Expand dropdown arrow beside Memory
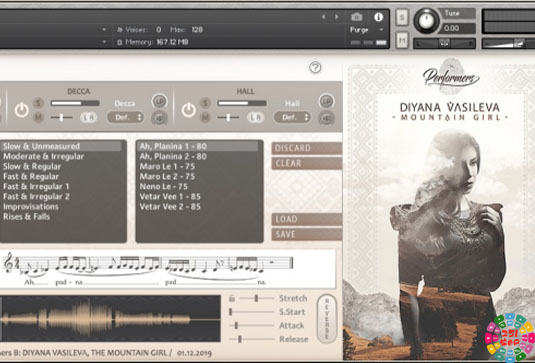Screen dimensions: 535x363 click(x=104, y=42)
